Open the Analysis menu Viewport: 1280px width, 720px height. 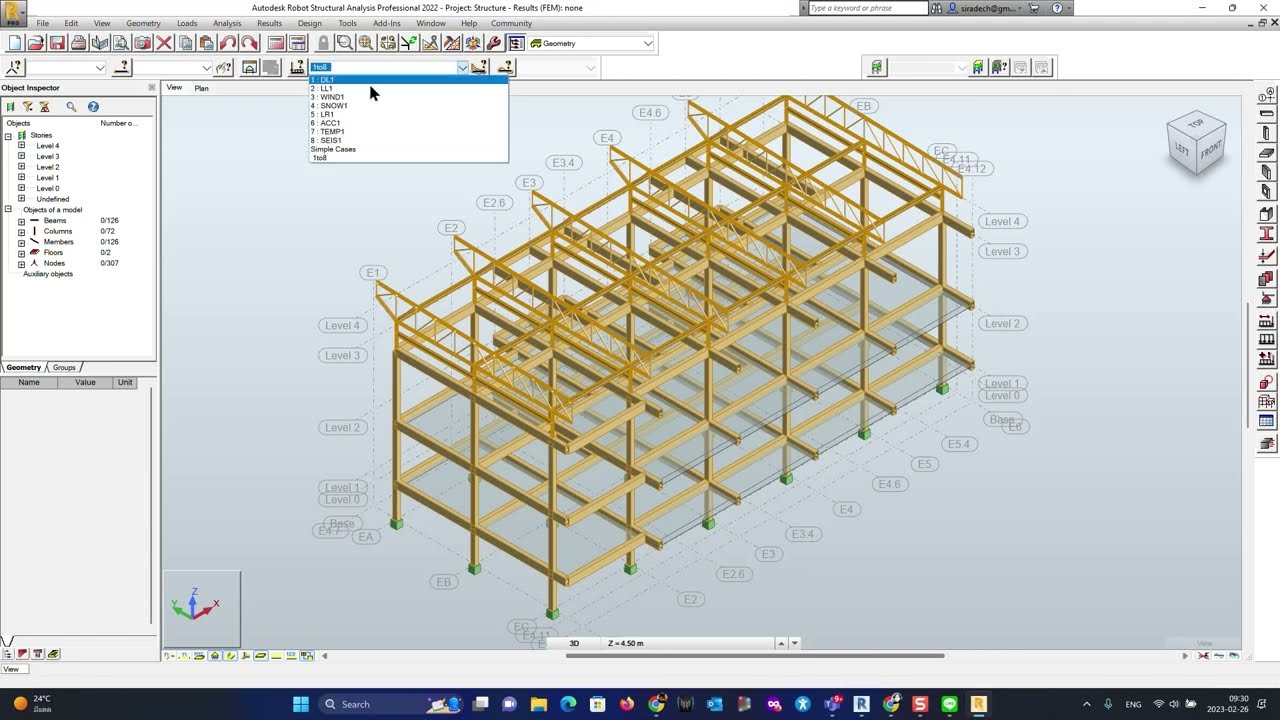227,23
